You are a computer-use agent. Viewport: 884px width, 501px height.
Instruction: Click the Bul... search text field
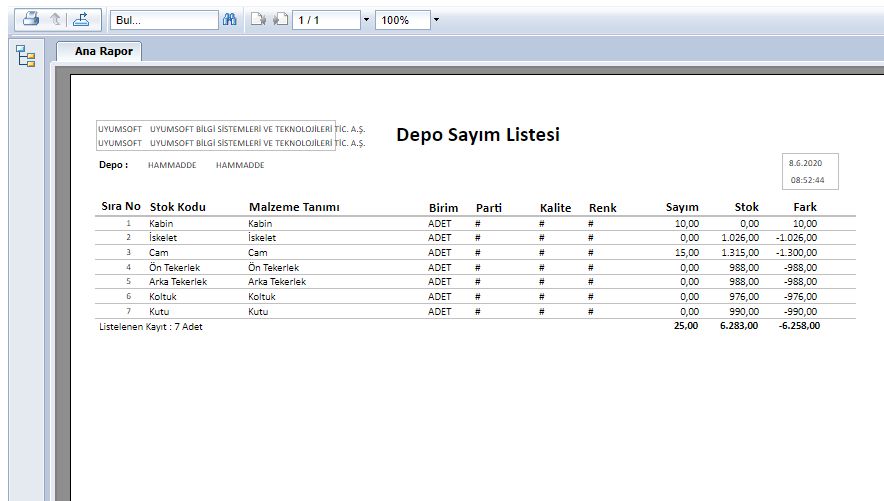pyautogui.click(x=164, y=20)
